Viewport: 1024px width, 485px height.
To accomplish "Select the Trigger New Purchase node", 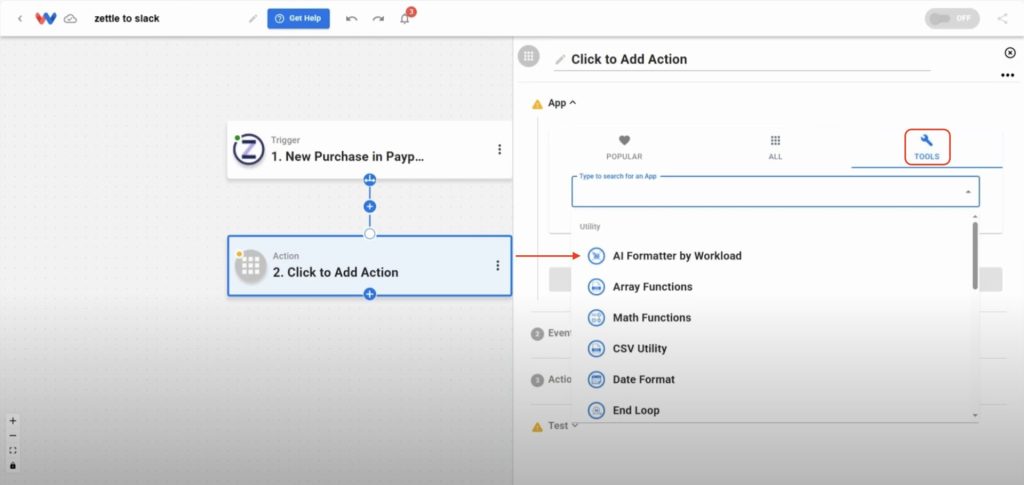I will click(370, 150).
